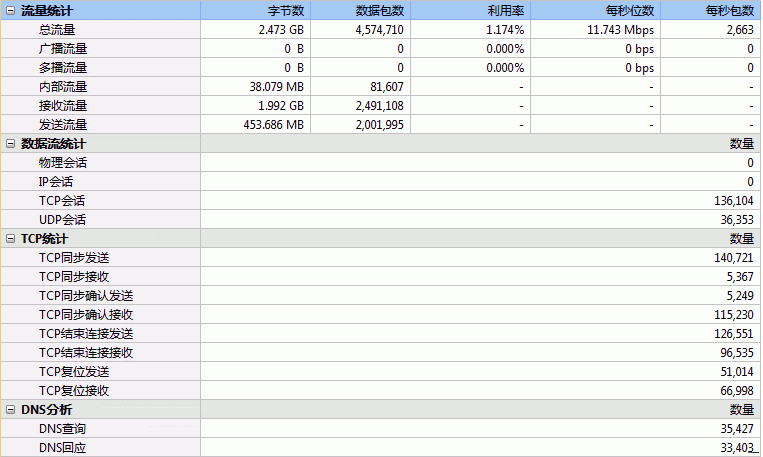Click the 11.743 Mbps value
Image resolution: width=763 pixels, height=457 pixels.
tap(620, 30)
